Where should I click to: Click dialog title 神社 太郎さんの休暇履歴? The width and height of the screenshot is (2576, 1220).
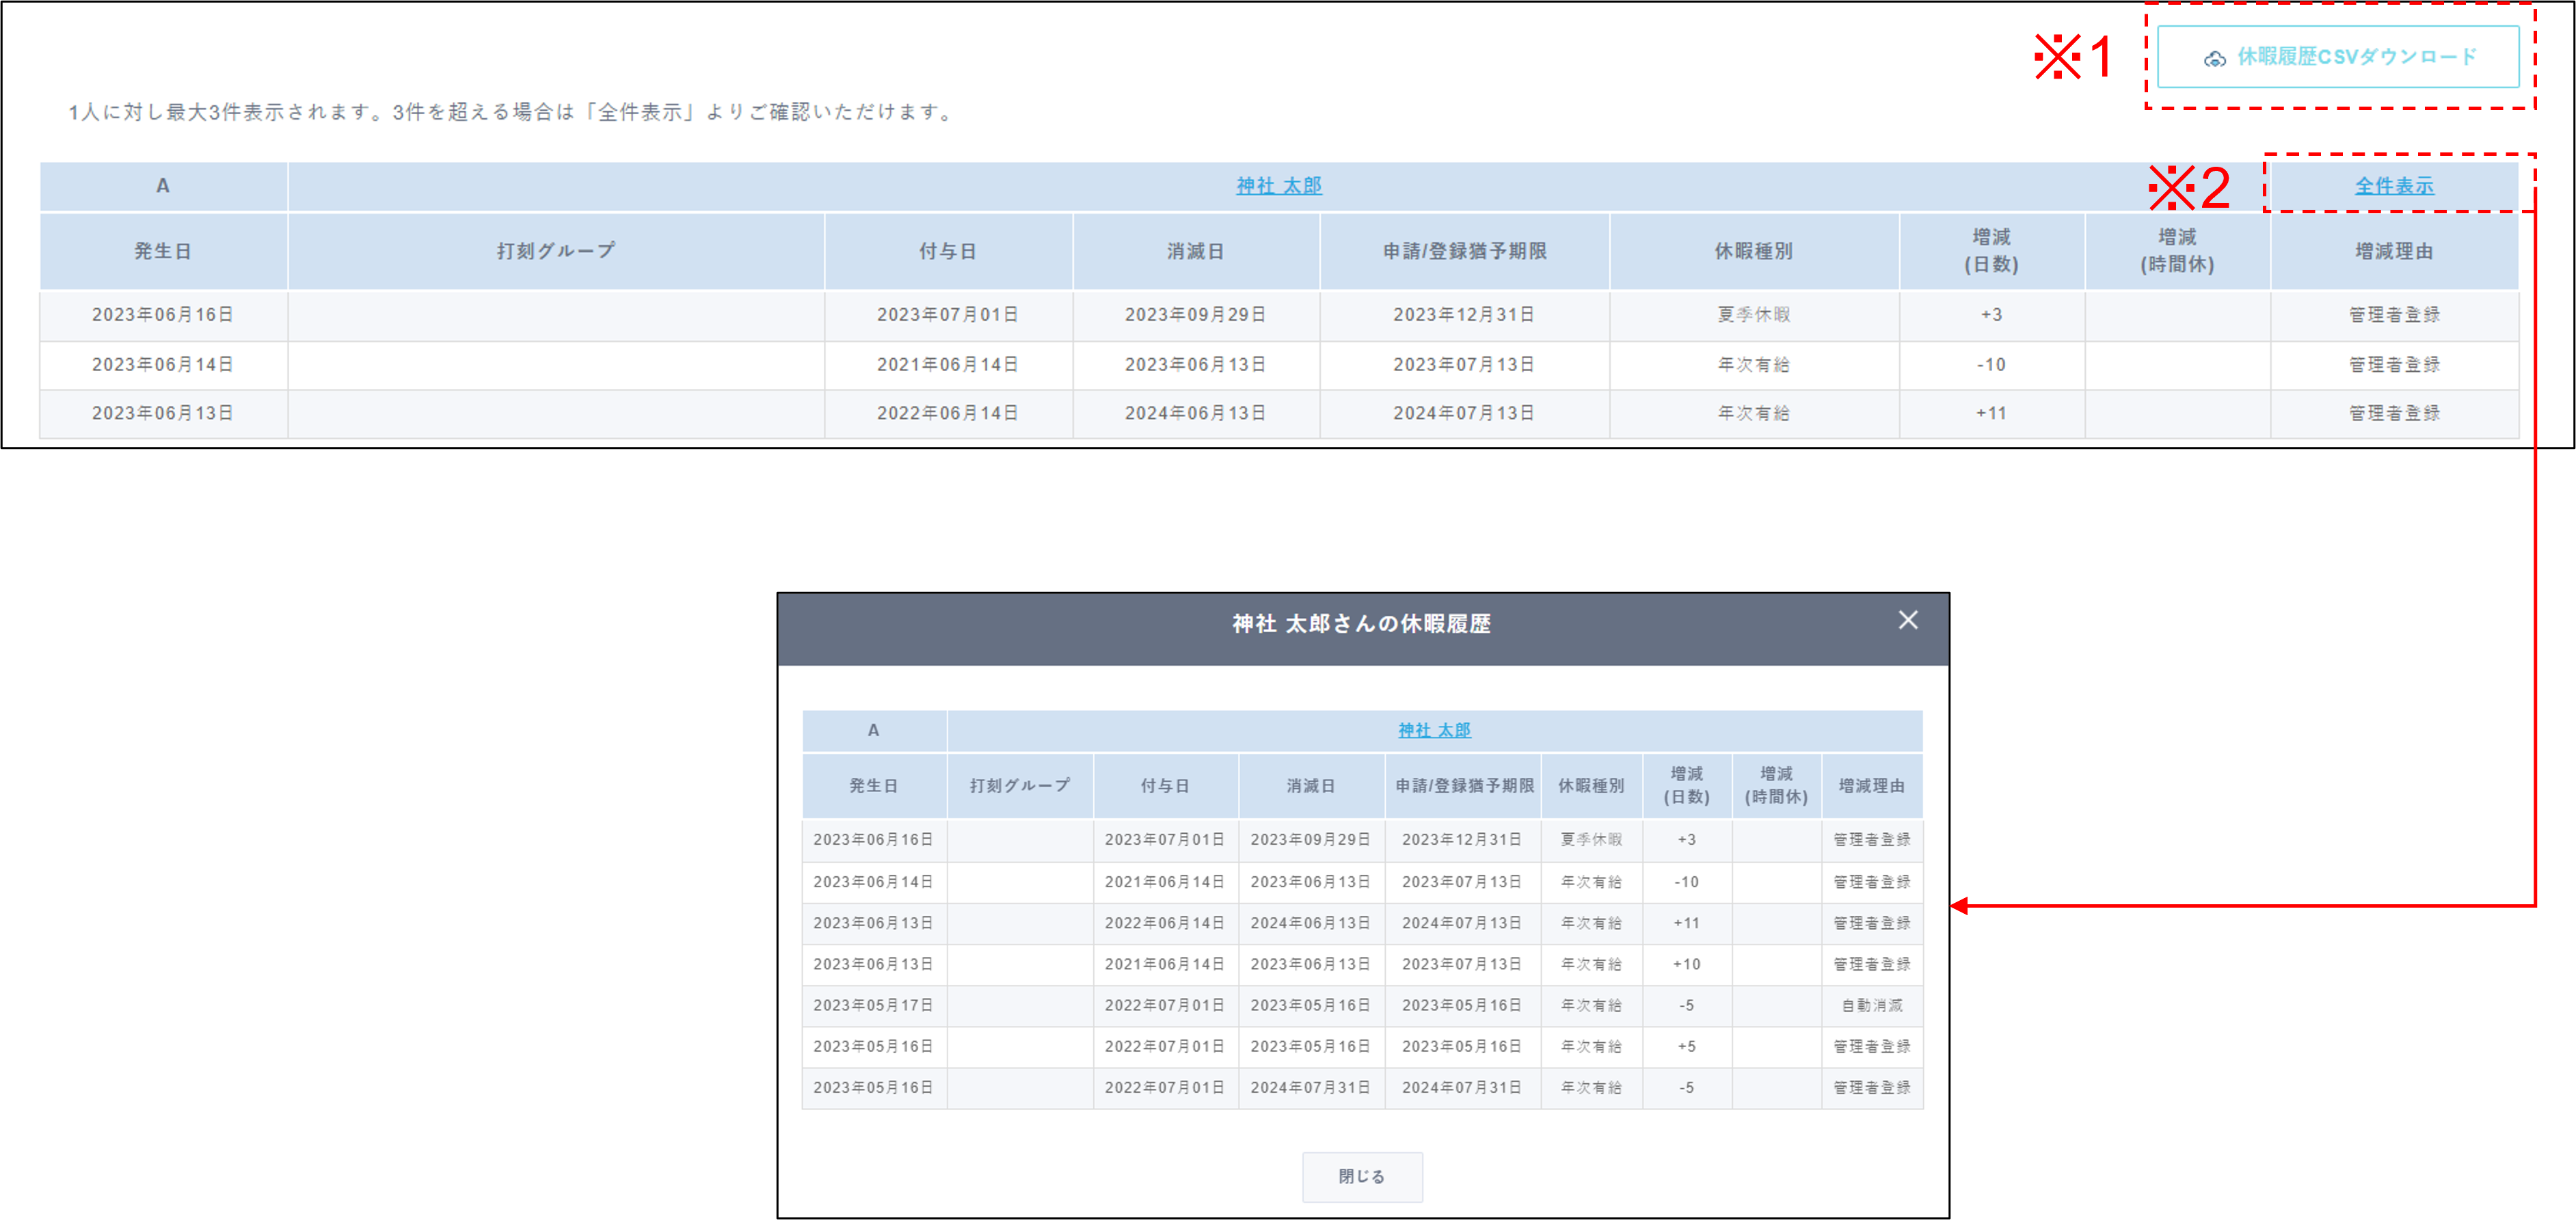coord(1361,624)
